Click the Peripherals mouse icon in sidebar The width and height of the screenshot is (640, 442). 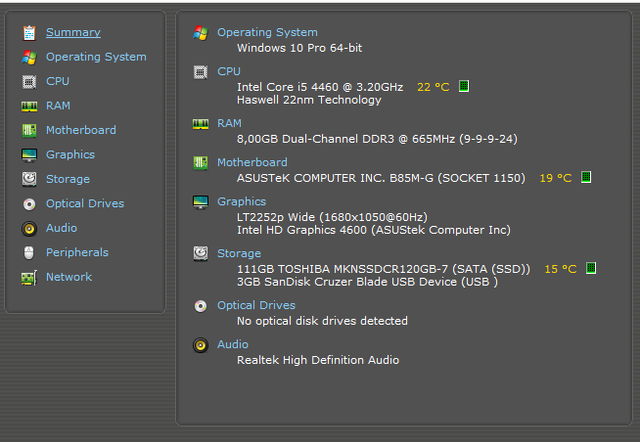[x=29, y=253]
